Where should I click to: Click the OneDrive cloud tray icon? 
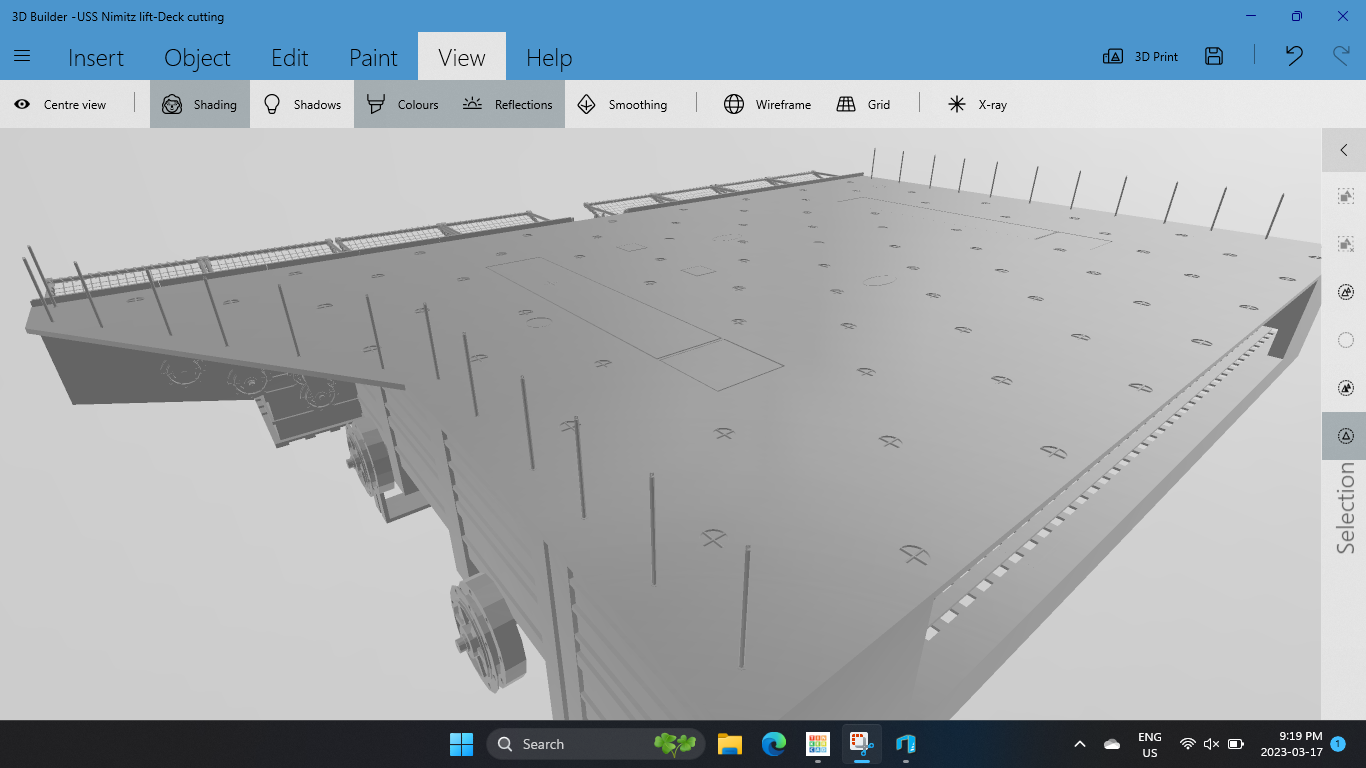tap(1112, 744)
